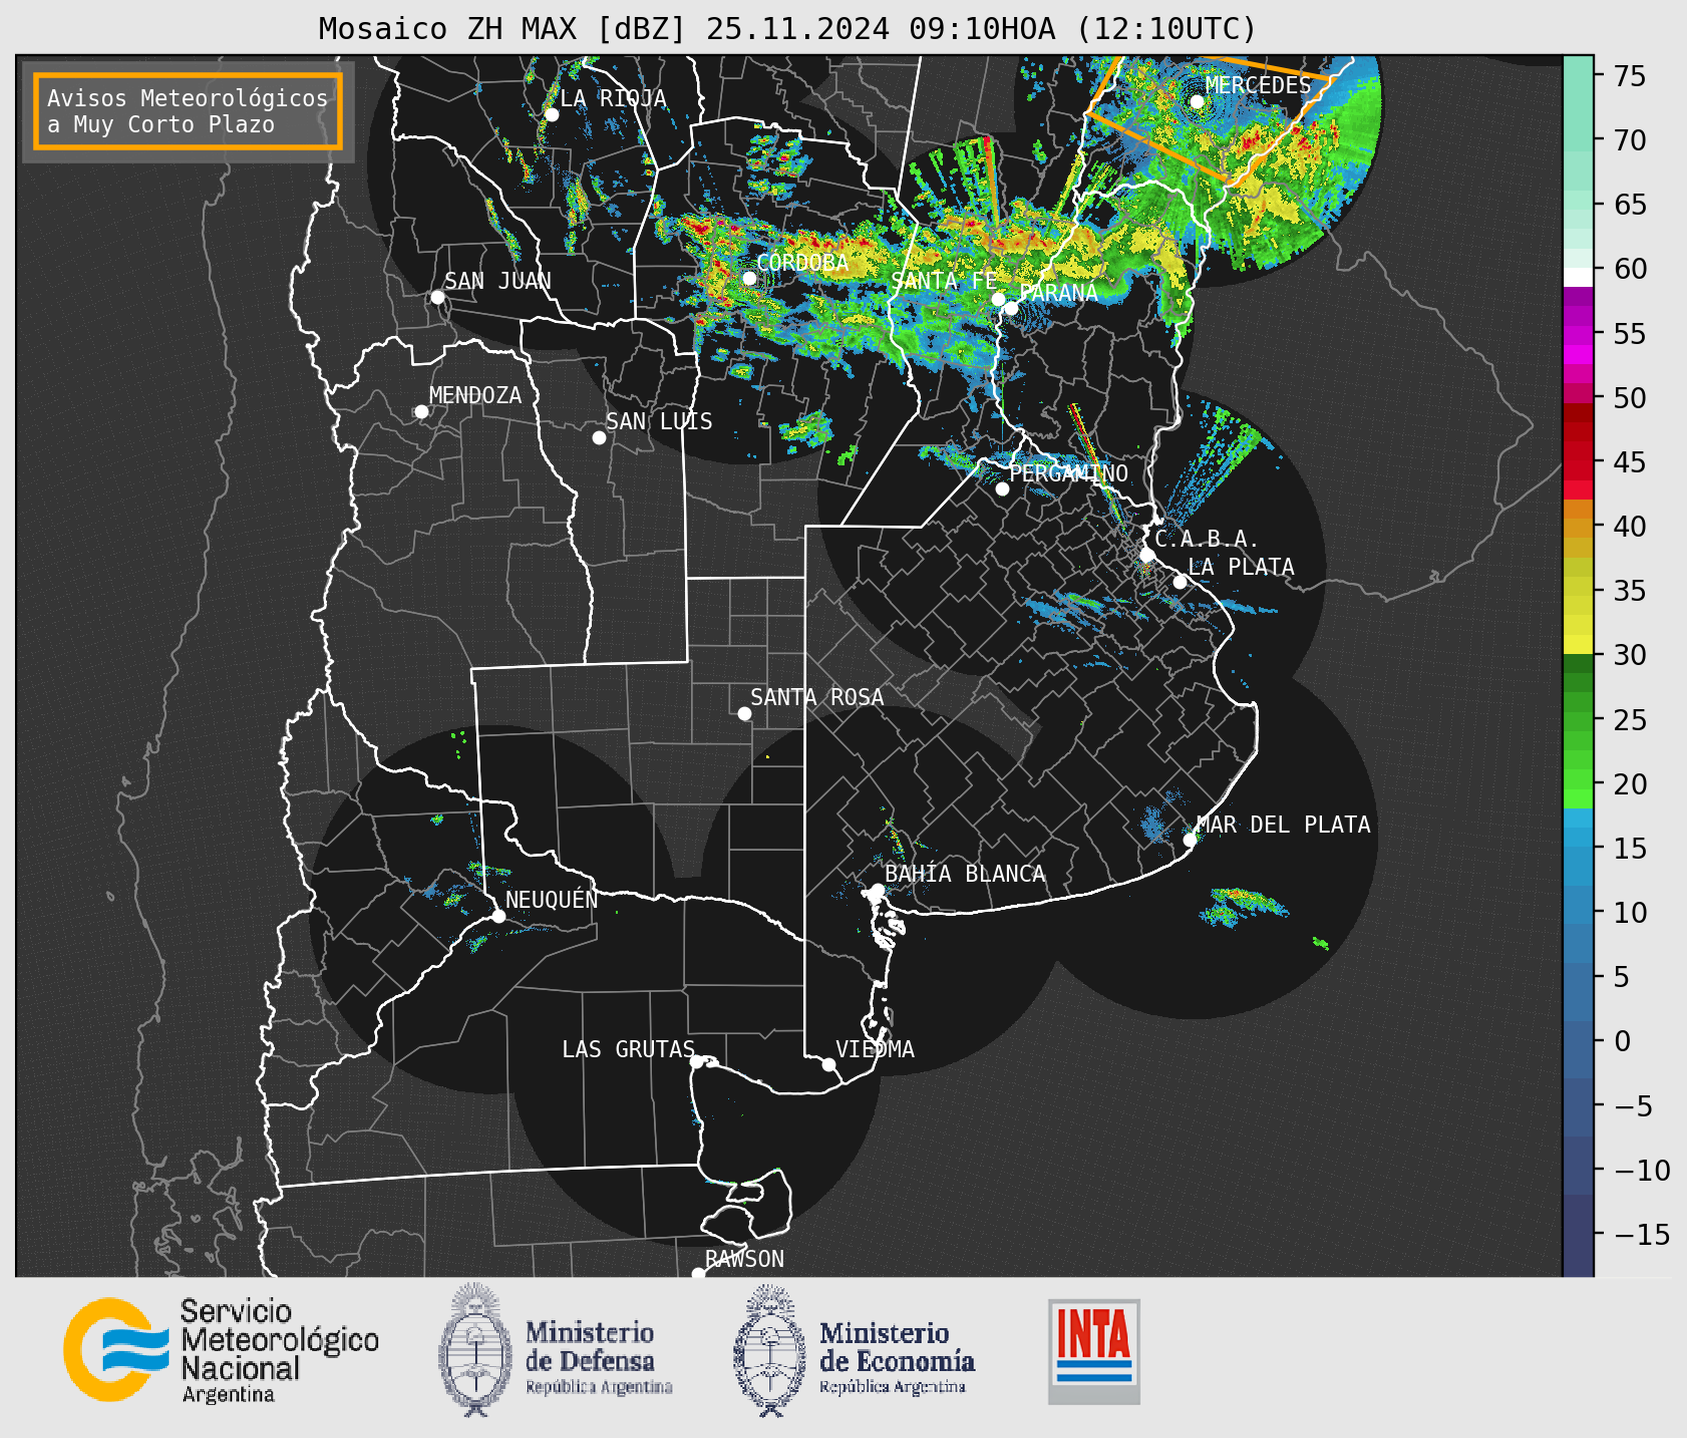Click the Pergamino city marker dot

(1002, 489)
